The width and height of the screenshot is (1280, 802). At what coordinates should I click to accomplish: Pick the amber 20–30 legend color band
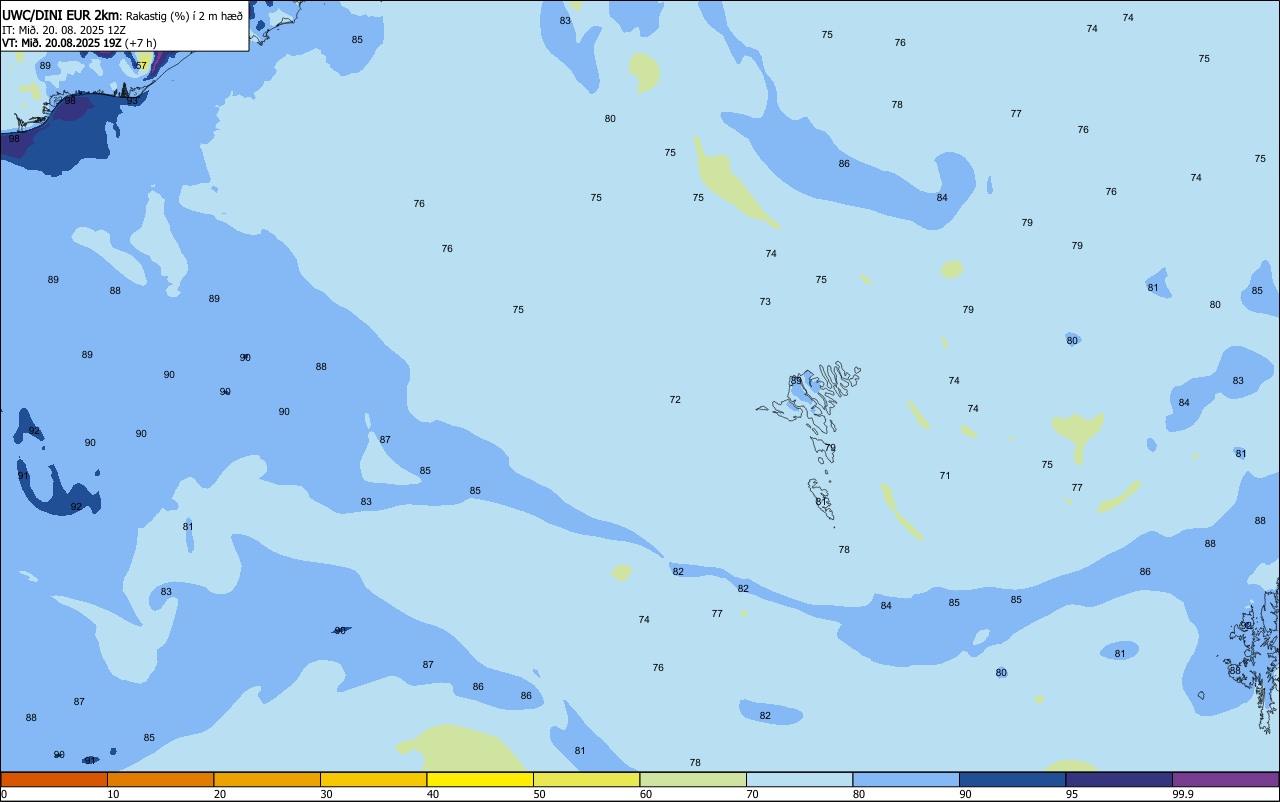[267, 779]
